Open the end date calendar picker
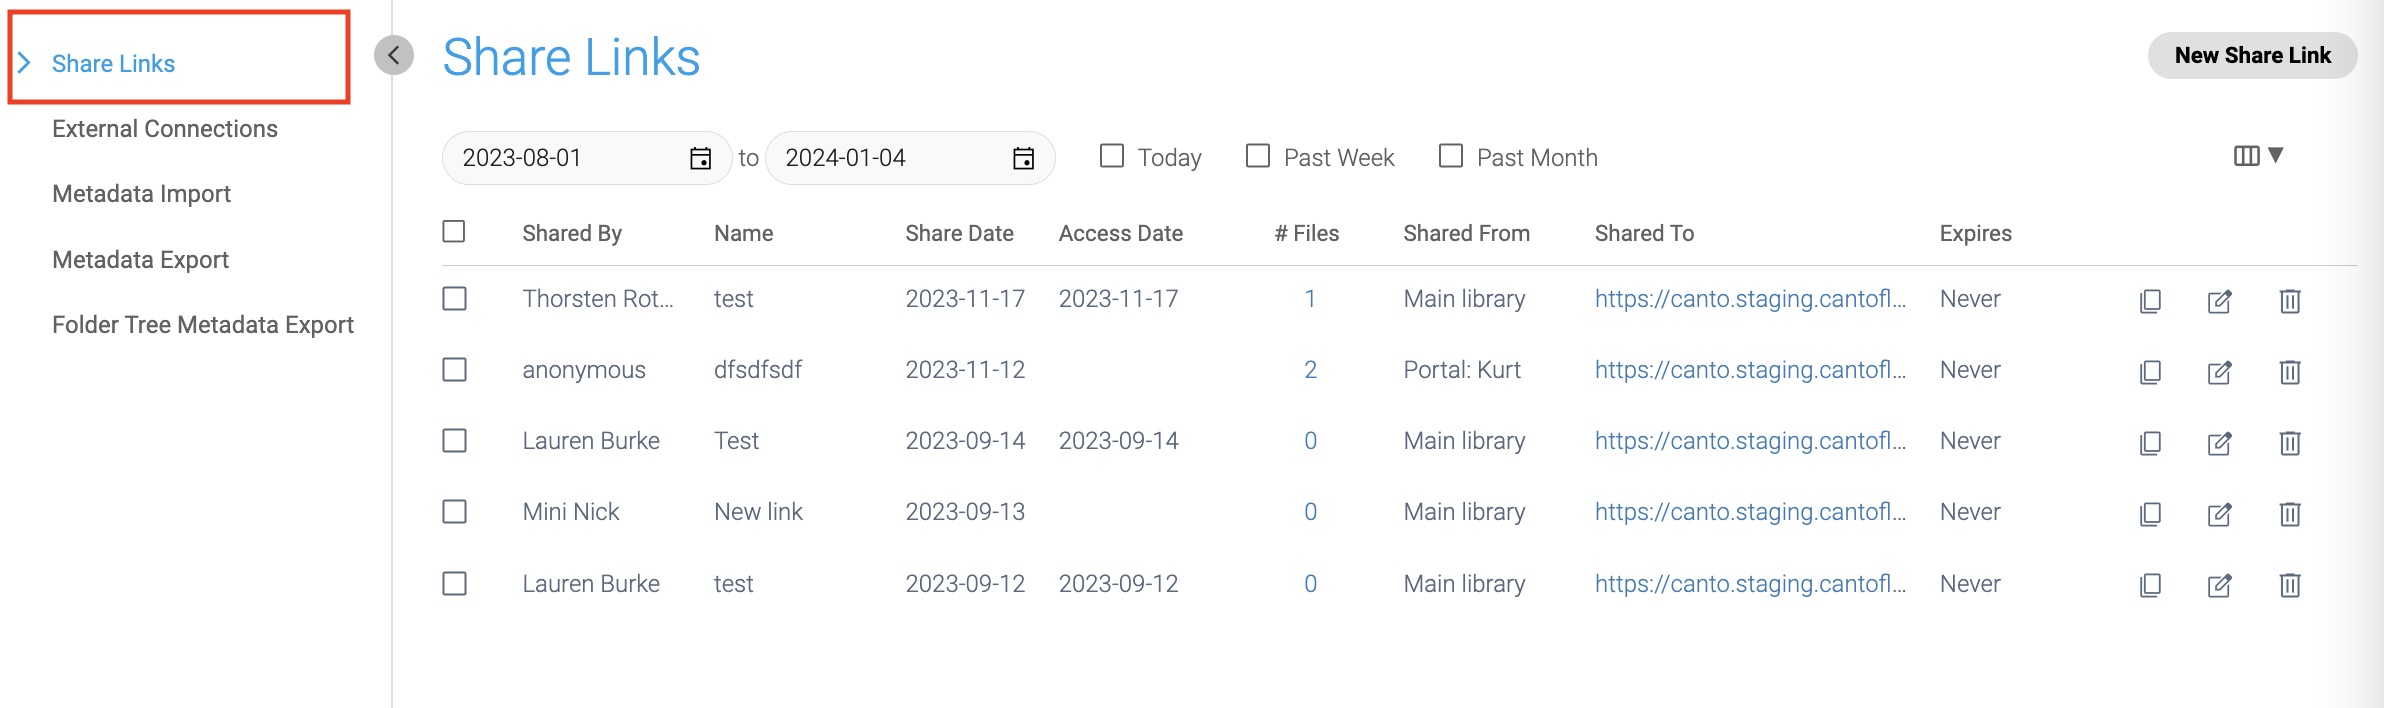Image resolution: width=2384 pixels, height=708 pixels. point(1023,158)
